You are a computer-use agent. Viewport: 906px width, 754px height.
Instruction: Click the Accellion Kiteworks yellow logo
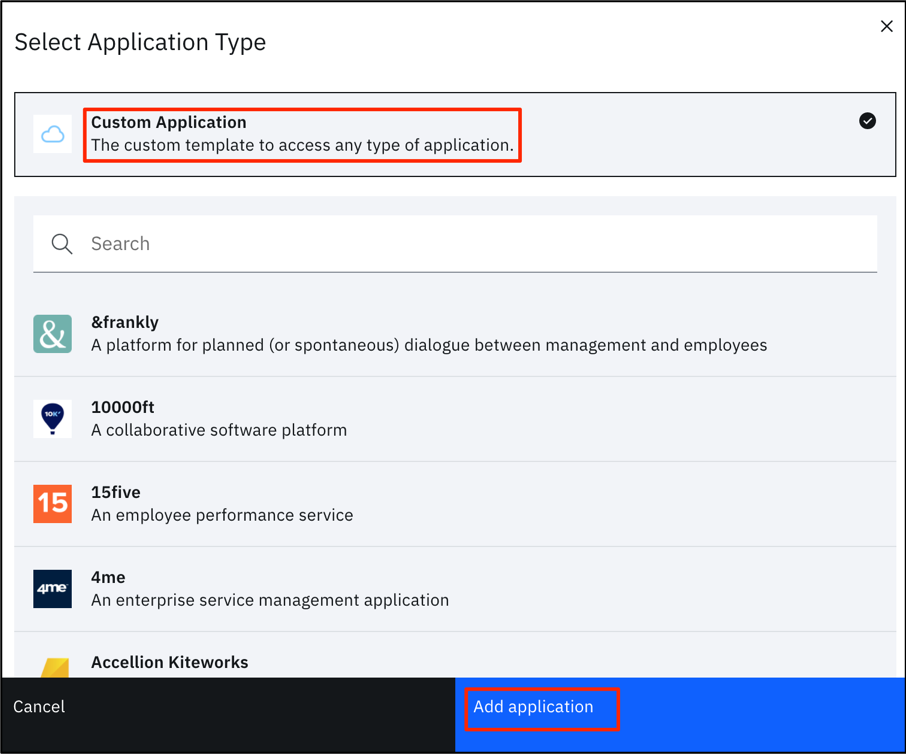pyautogui.click(x=55, y=667)
